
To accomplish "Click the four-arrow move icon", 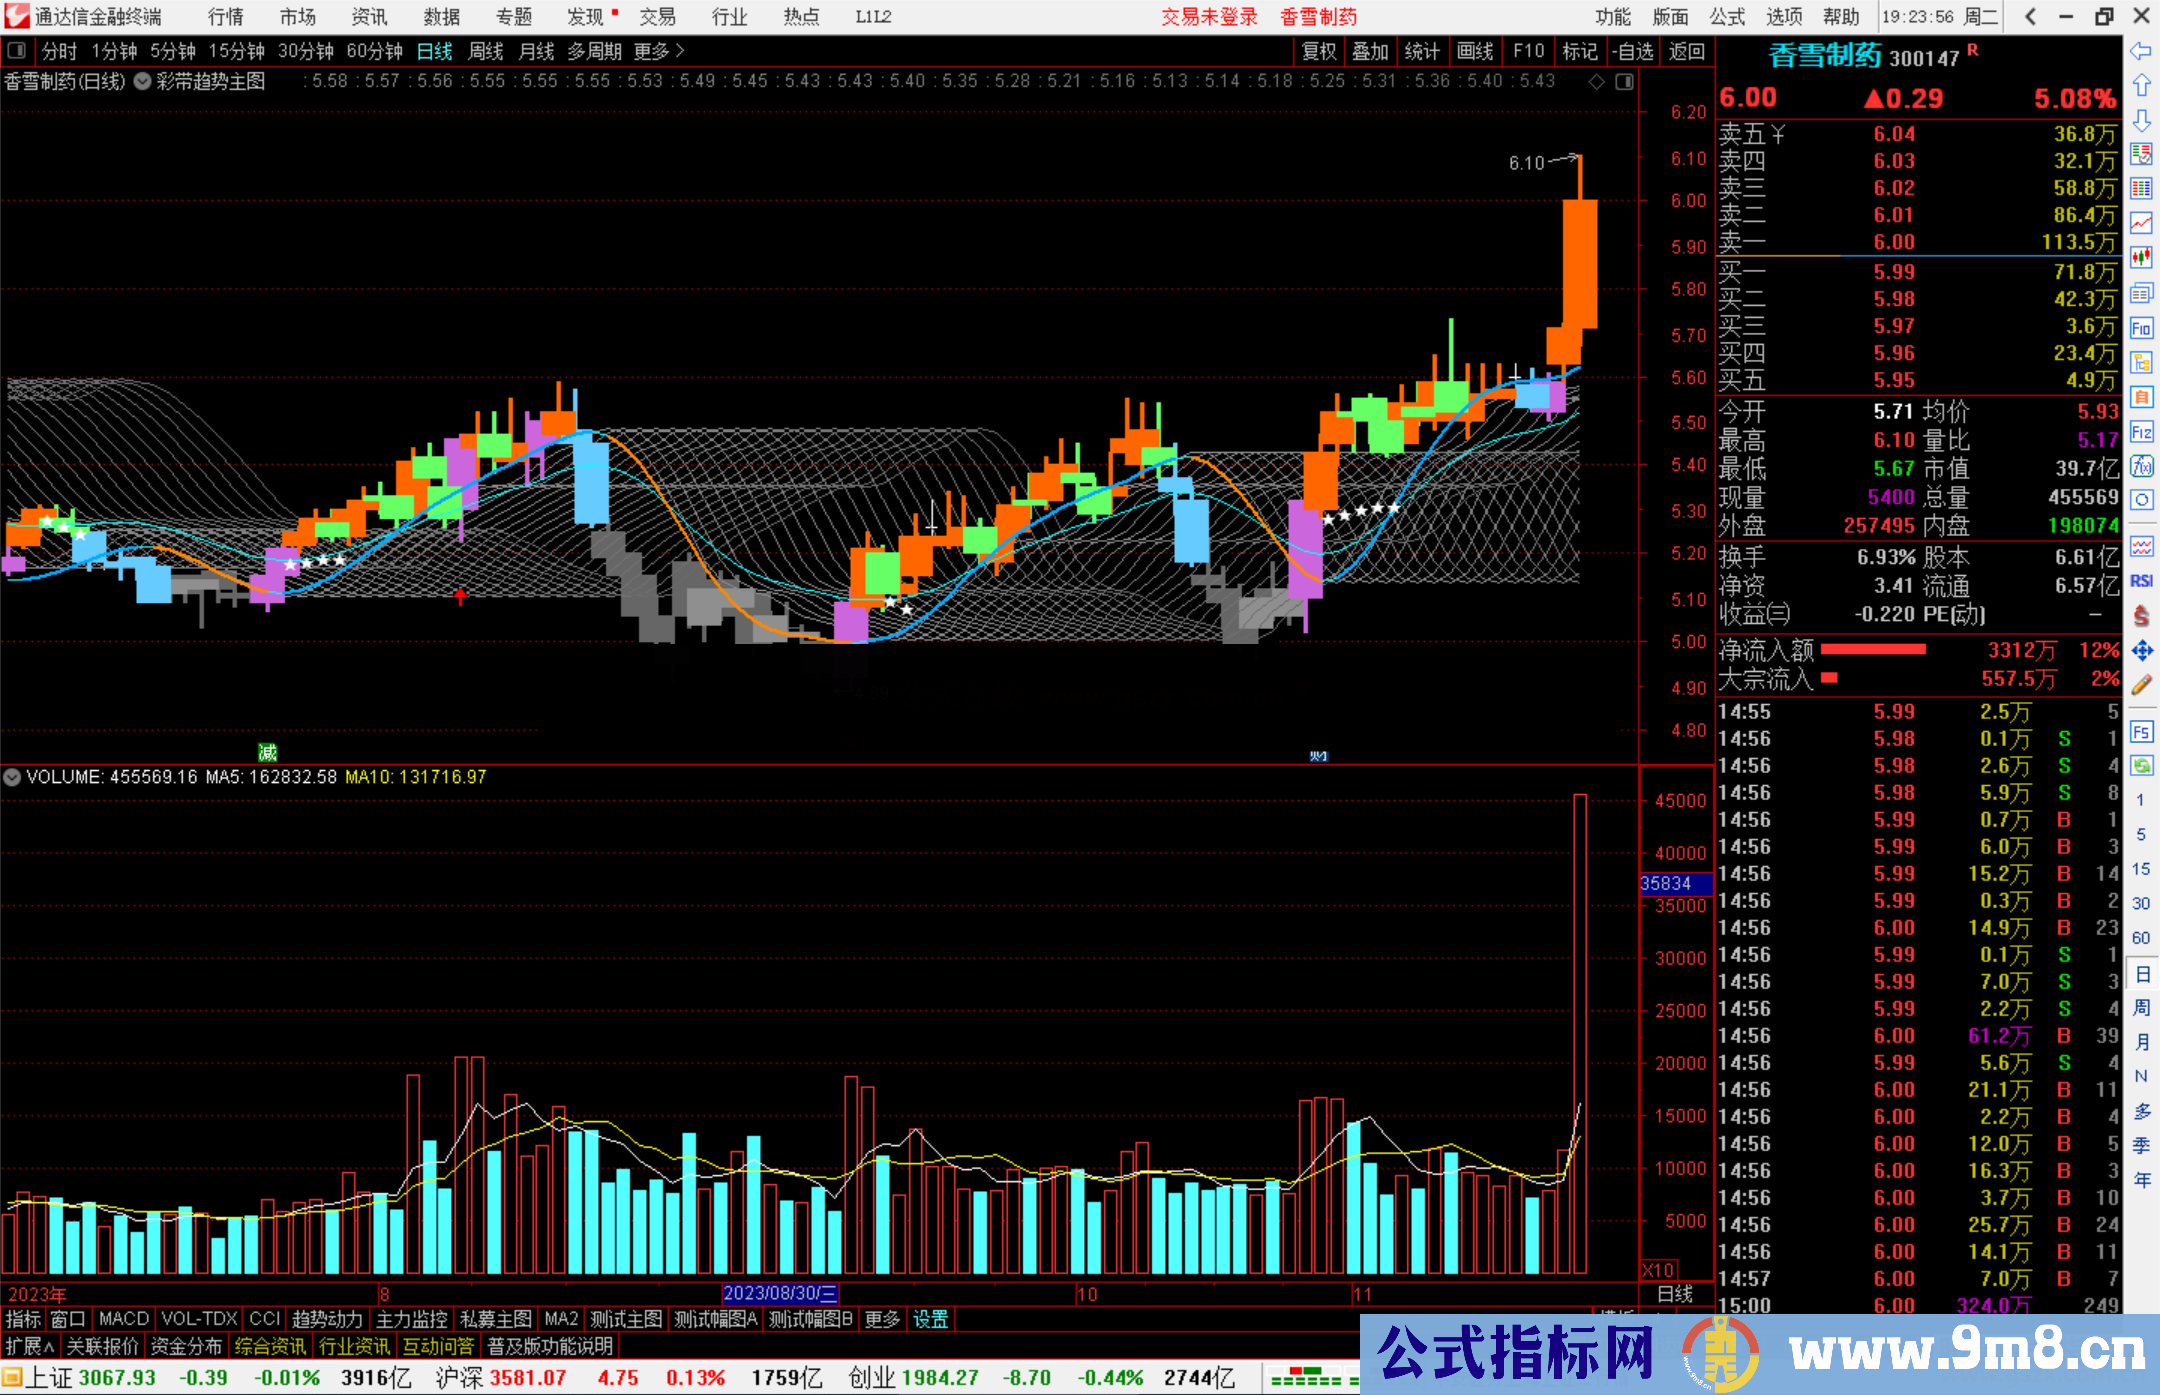I will pos(2141,651).
